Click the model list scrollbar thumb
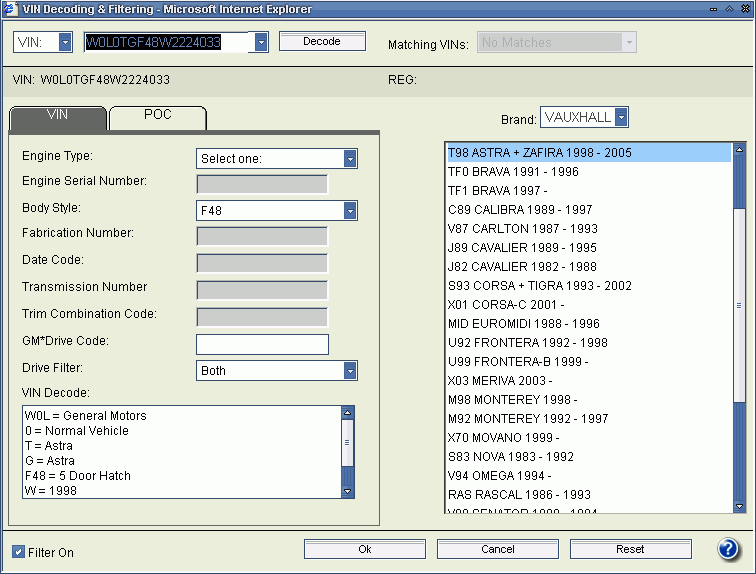Screen dimensions: 756x574 [x=739, y=305]
